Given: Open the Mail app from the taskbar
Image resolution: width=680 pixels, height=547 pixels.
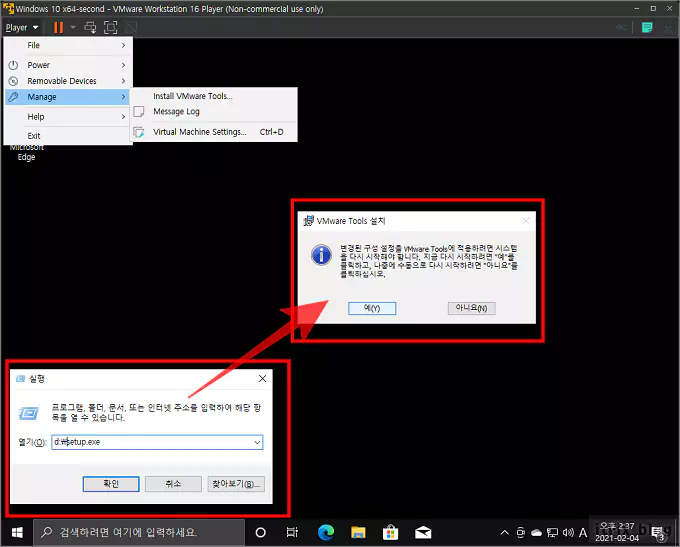Looking at the screenshot, I should pos(423,533).
